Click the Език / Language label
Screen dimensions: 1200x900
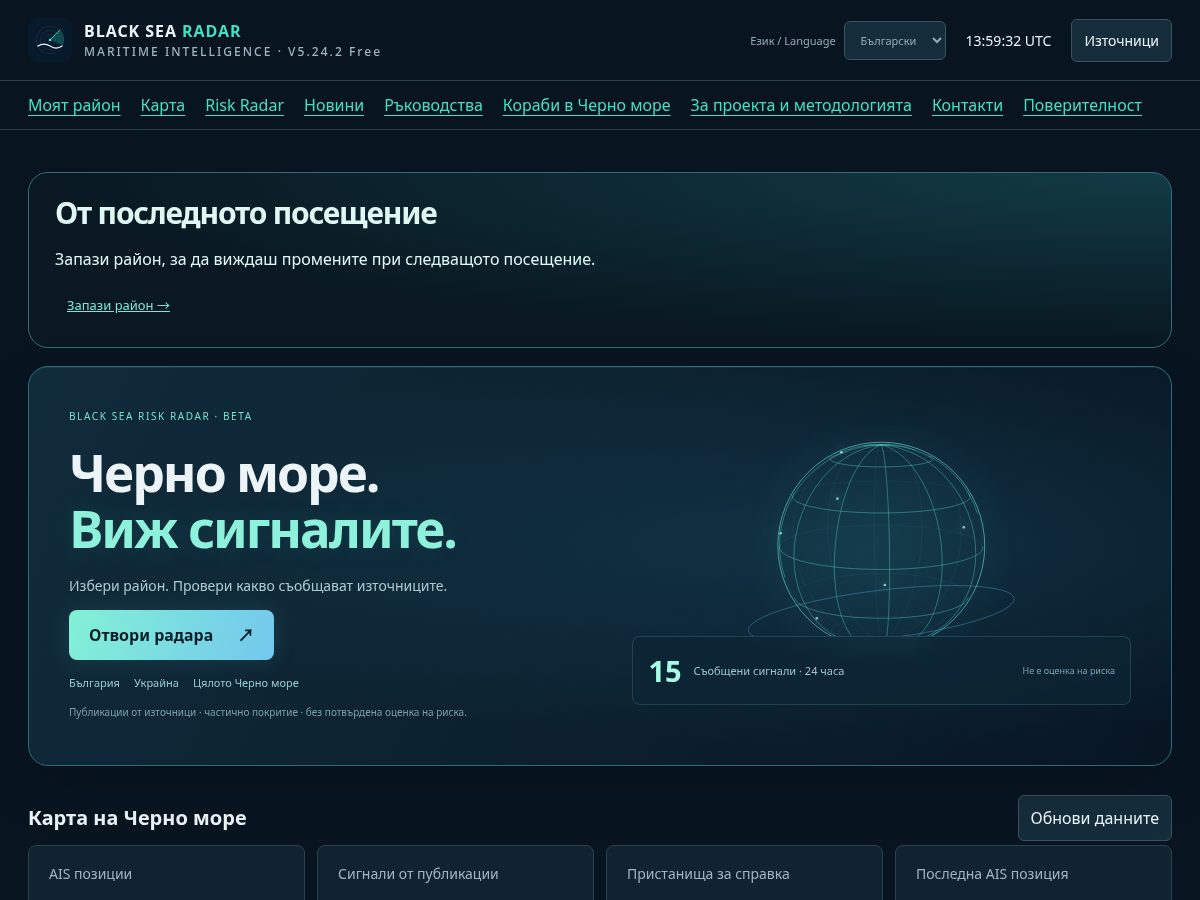[x=793, y=41]
